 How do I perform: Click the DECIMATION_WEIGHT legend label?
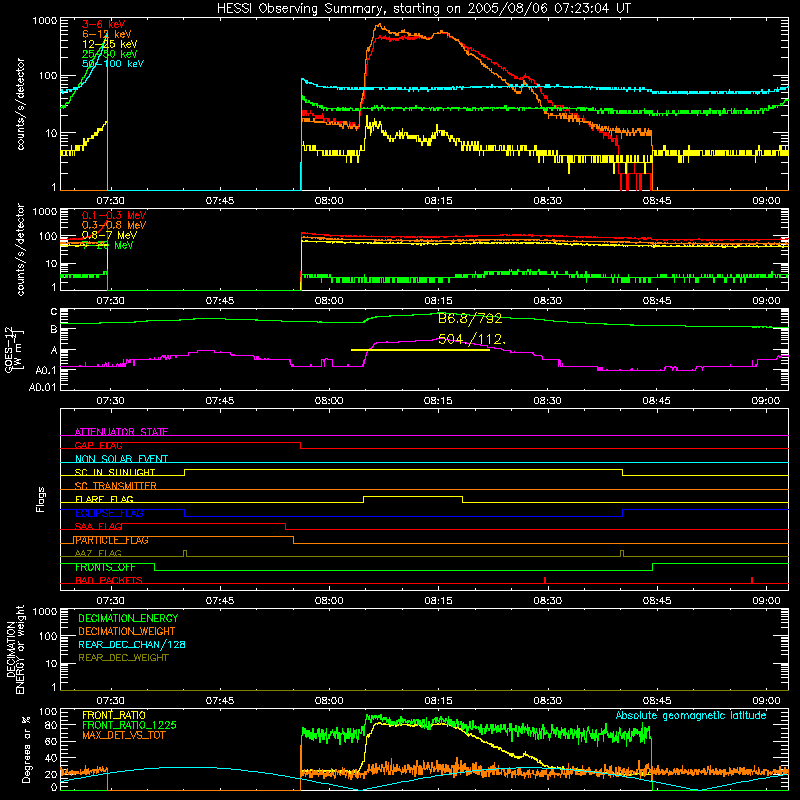[127, 631]
